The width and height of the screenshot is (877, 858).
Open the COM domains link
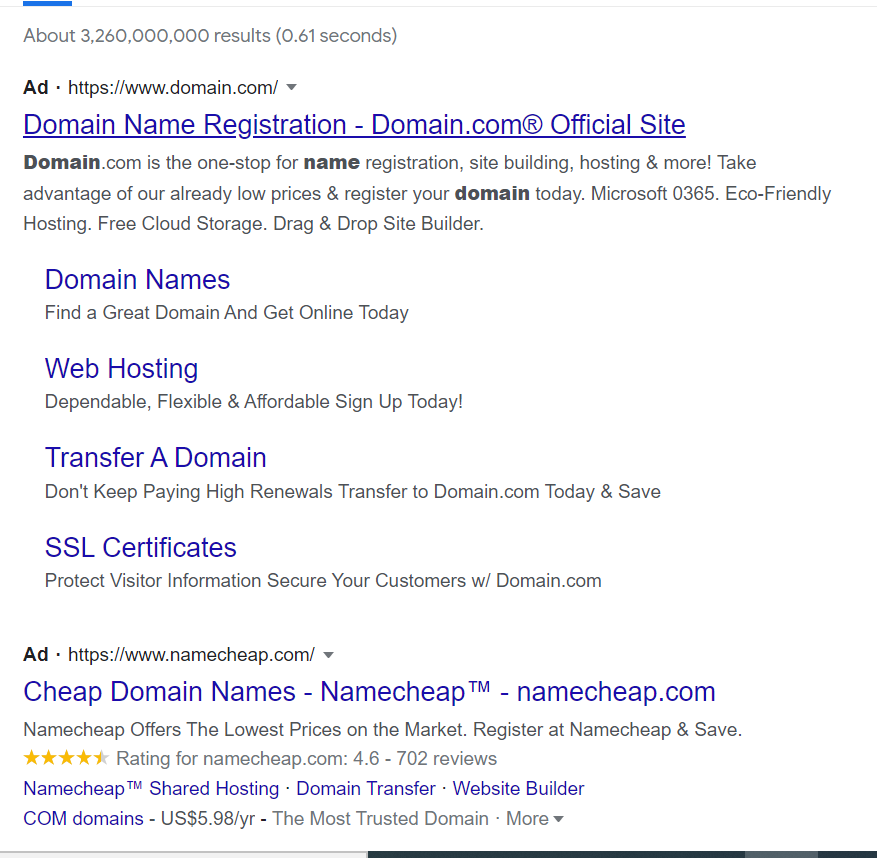click(83, 819)
